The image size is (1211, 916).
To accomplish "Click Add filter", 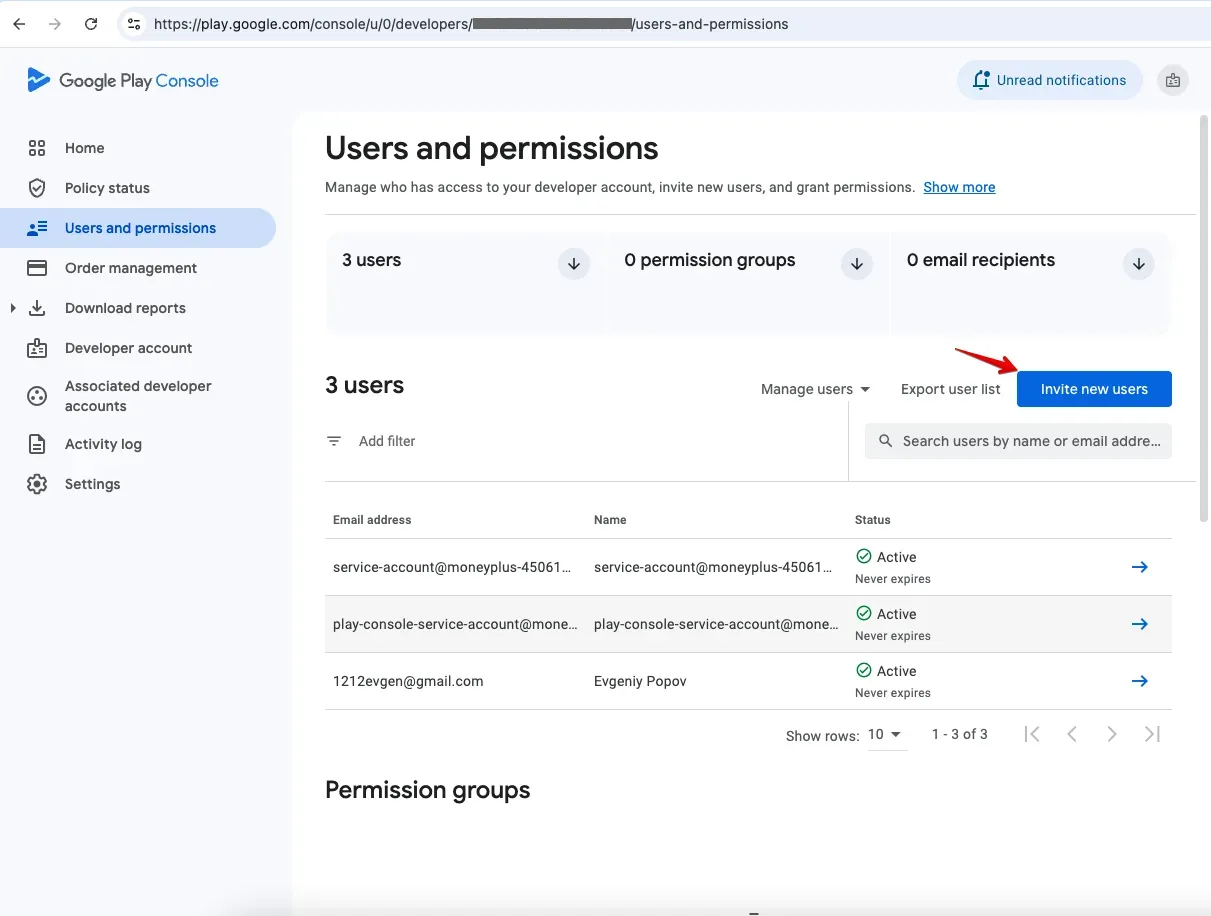I will click(387, 441).
